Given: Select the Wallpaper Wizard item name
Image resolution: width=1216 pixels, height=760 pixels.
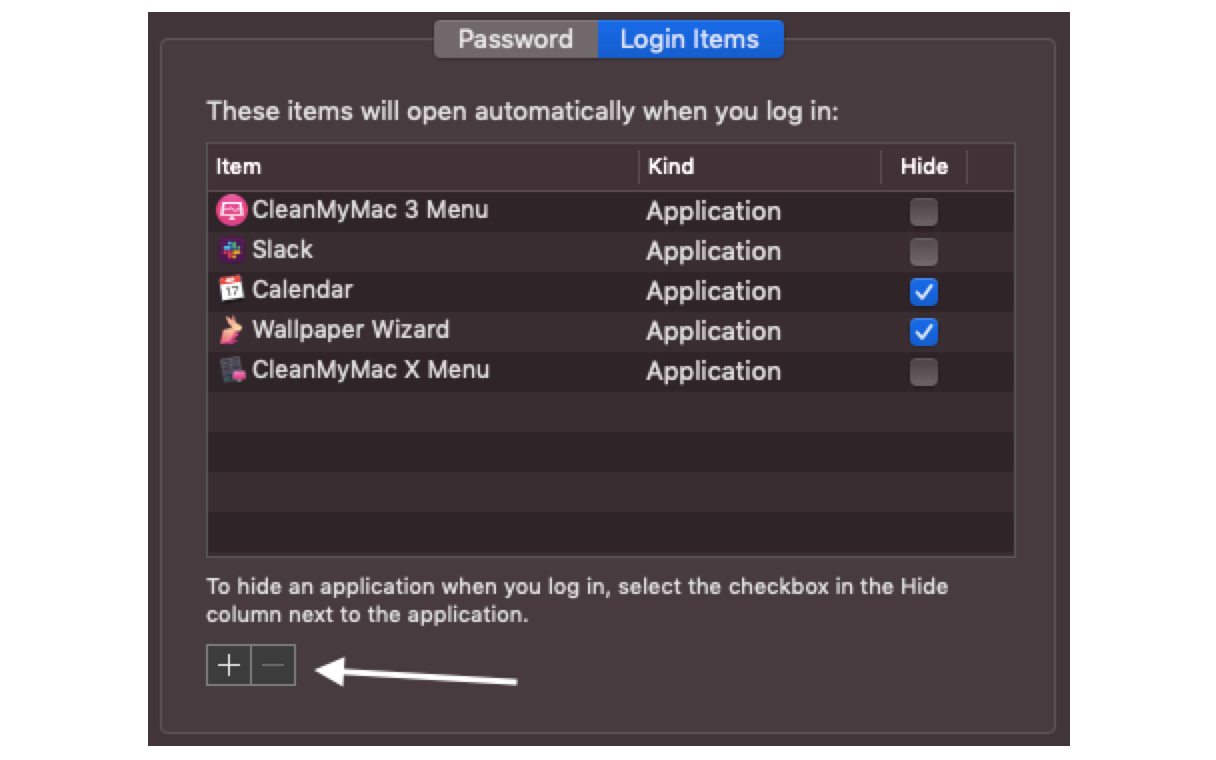Looking at the screenshot, I should point(351,330).
